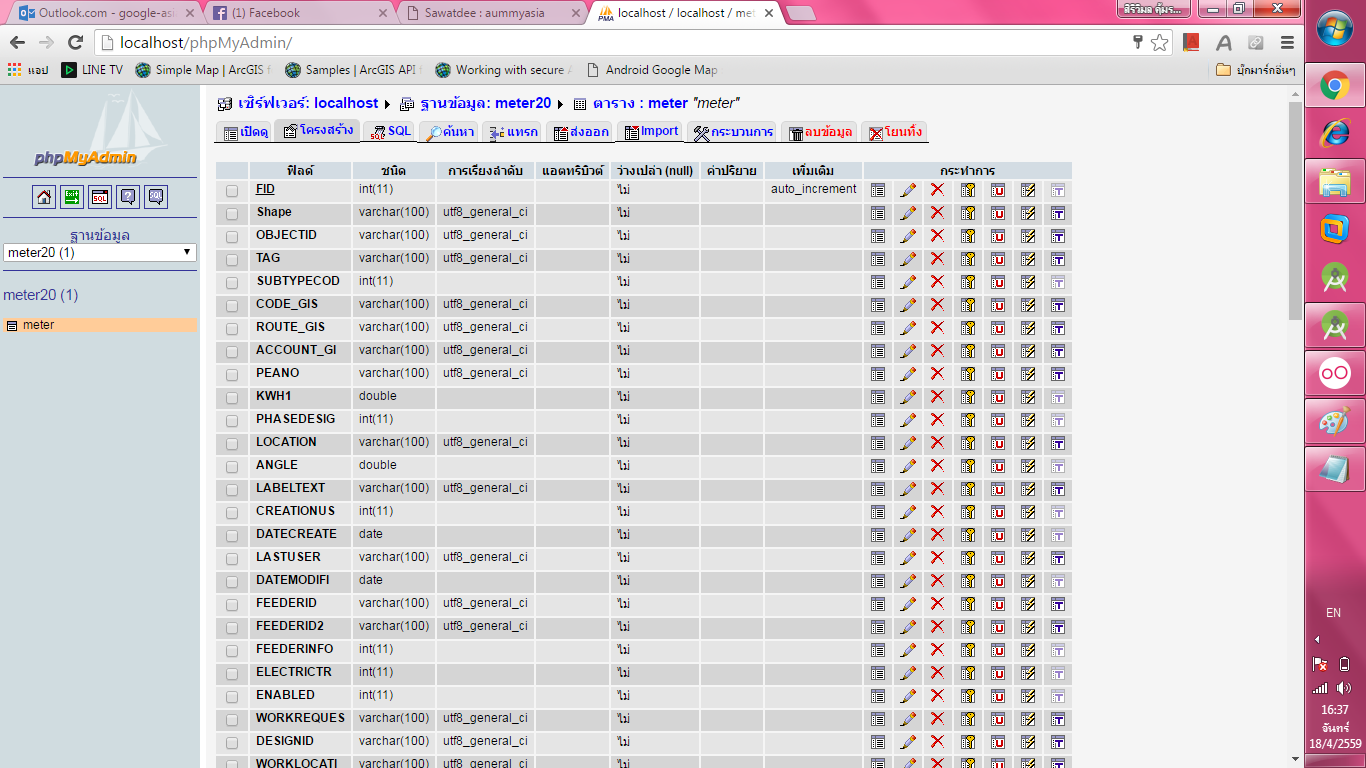This screenshot has height=768, width=1366.
Task: Tick the checkbox for Shape field
Action: (232, 213)
